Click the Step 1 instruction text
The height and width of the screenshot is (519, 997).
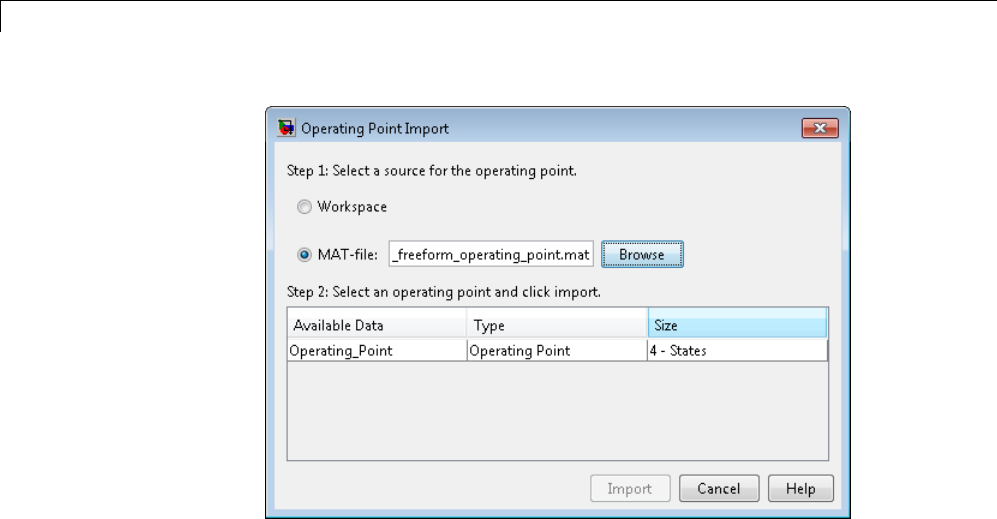point(430,171)
